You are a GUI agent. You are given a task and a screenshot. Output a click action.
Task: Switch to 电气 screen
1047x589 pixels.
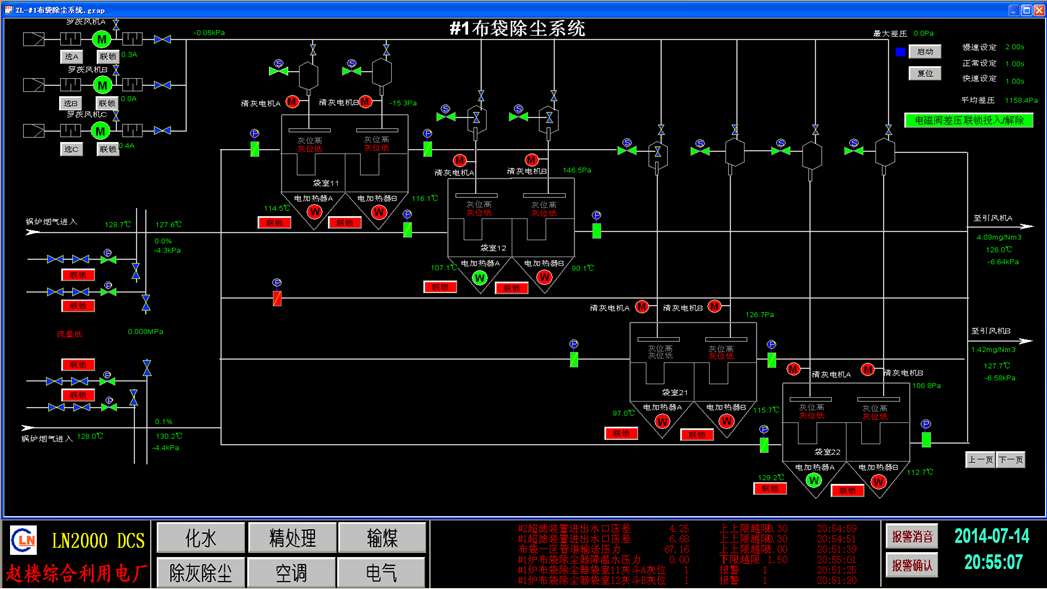(x=382, y=572)
